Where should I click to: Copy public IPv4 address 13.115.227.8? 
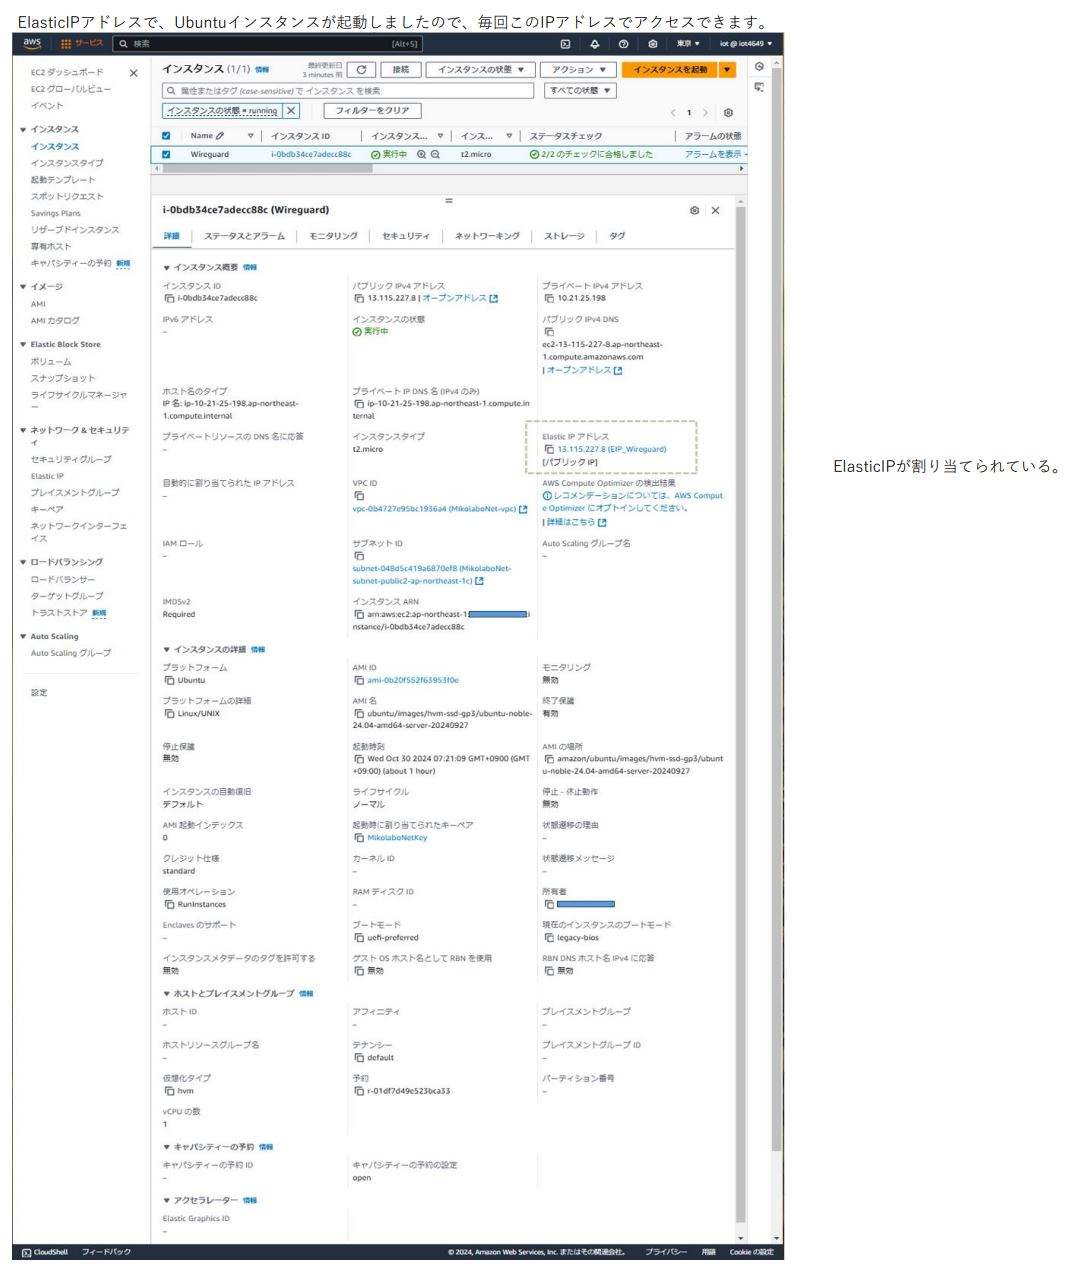pyautogui.click(x=358, y=299)
